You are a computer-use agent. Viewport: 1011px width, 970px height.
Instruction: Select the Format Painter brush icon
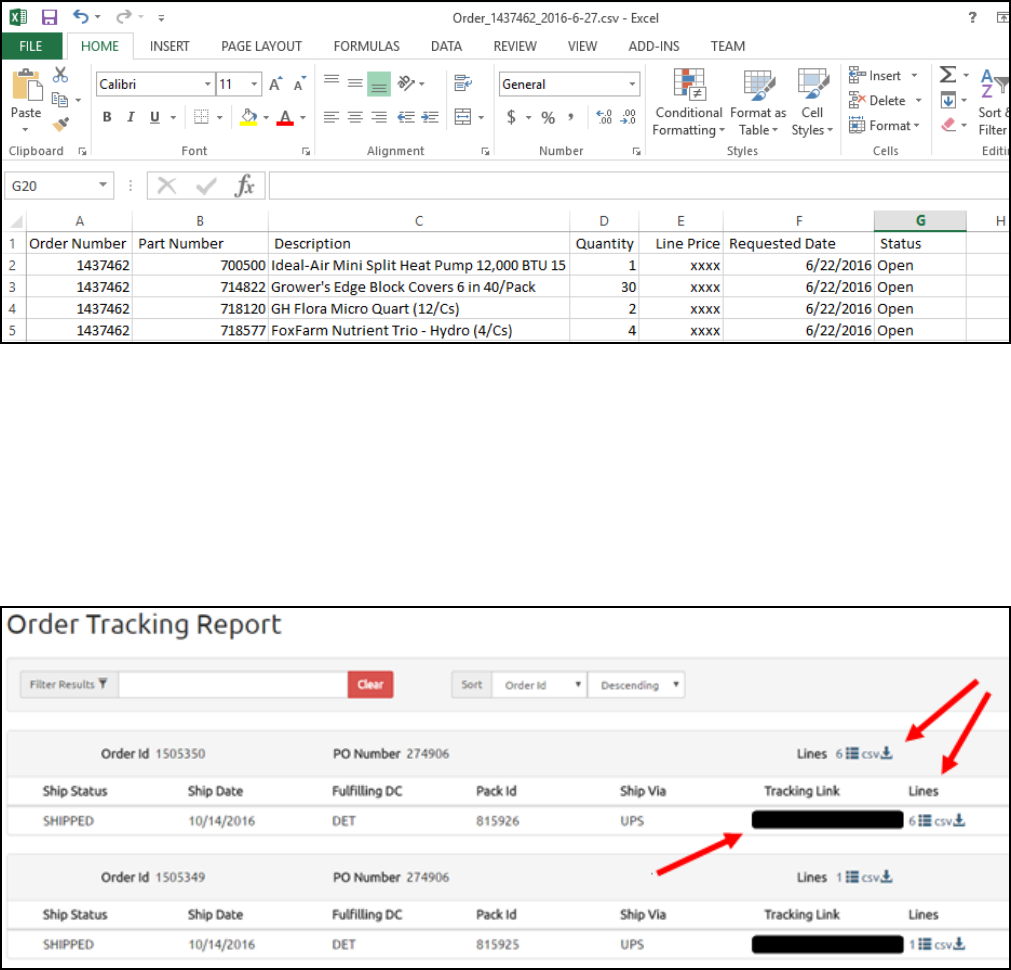[x=61, y=124]
